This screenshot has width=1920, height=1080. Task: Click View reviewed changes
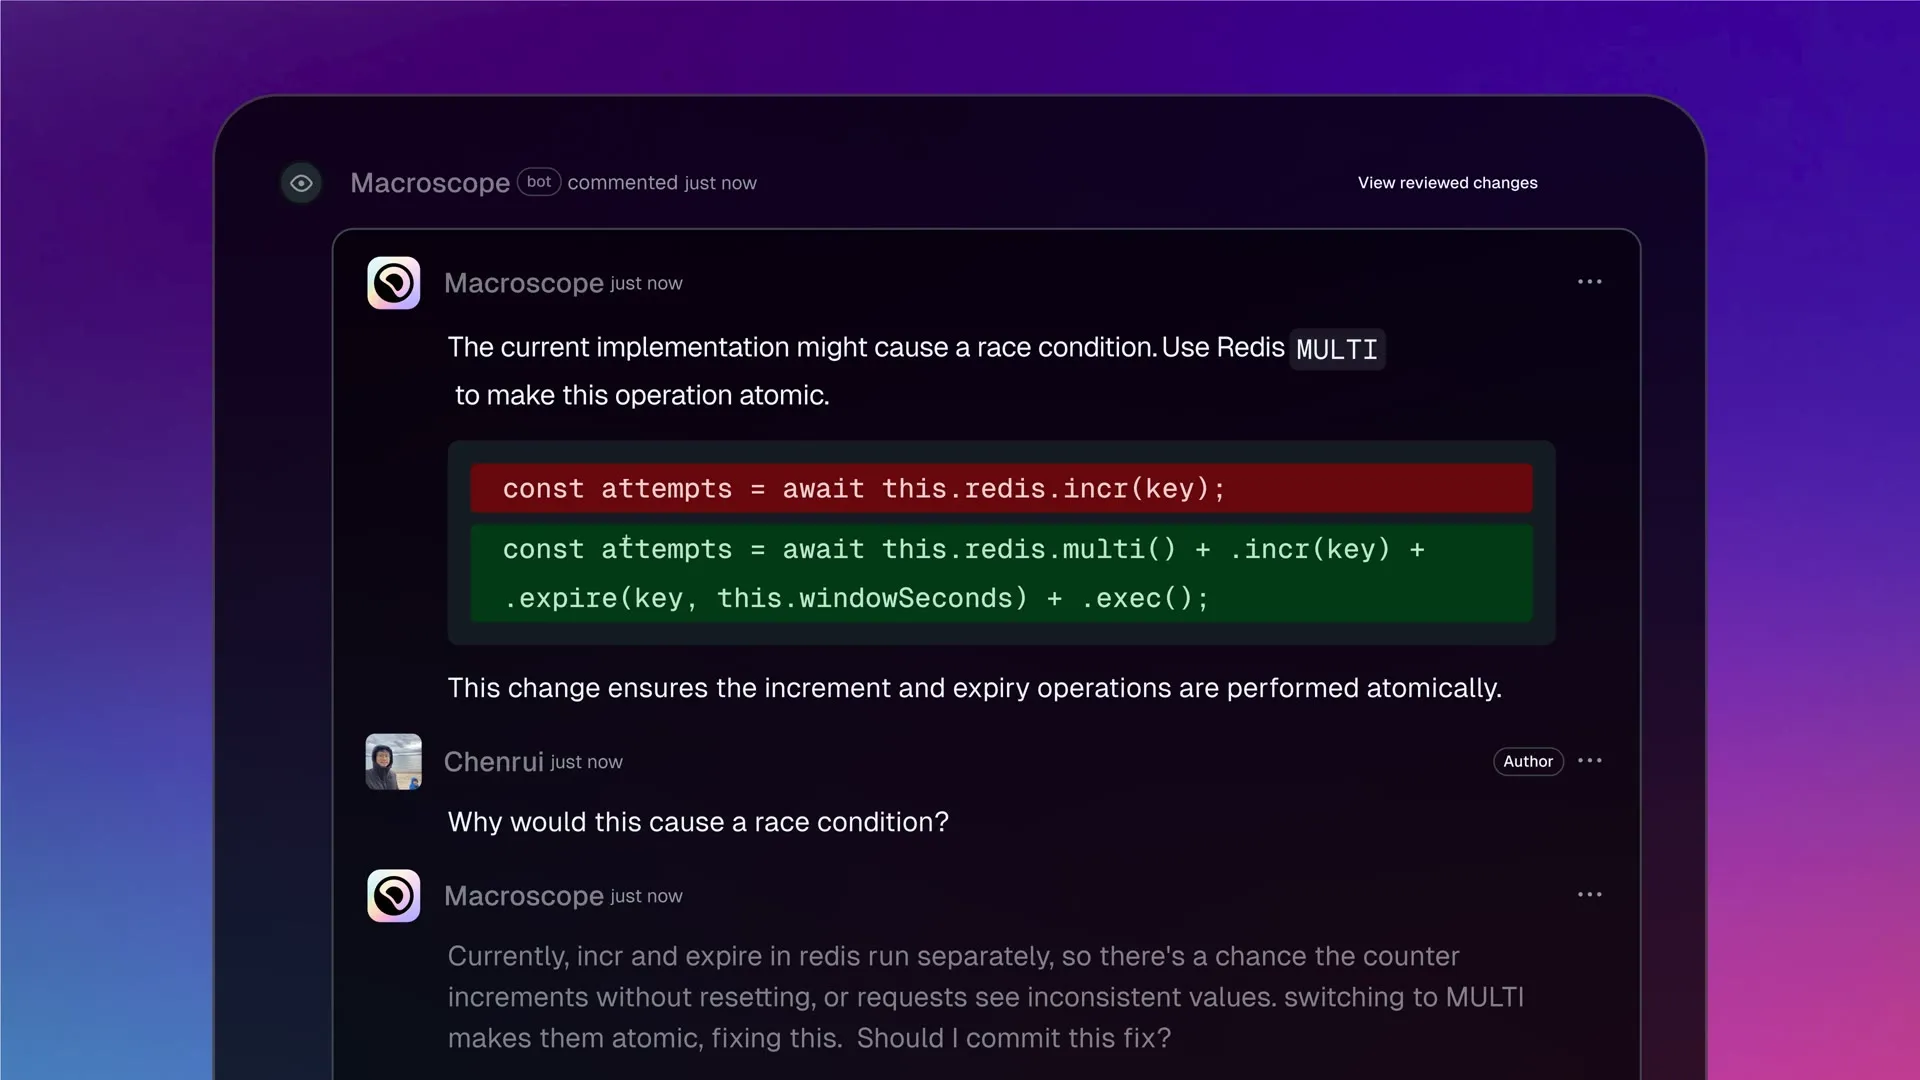click(1447, 182)
